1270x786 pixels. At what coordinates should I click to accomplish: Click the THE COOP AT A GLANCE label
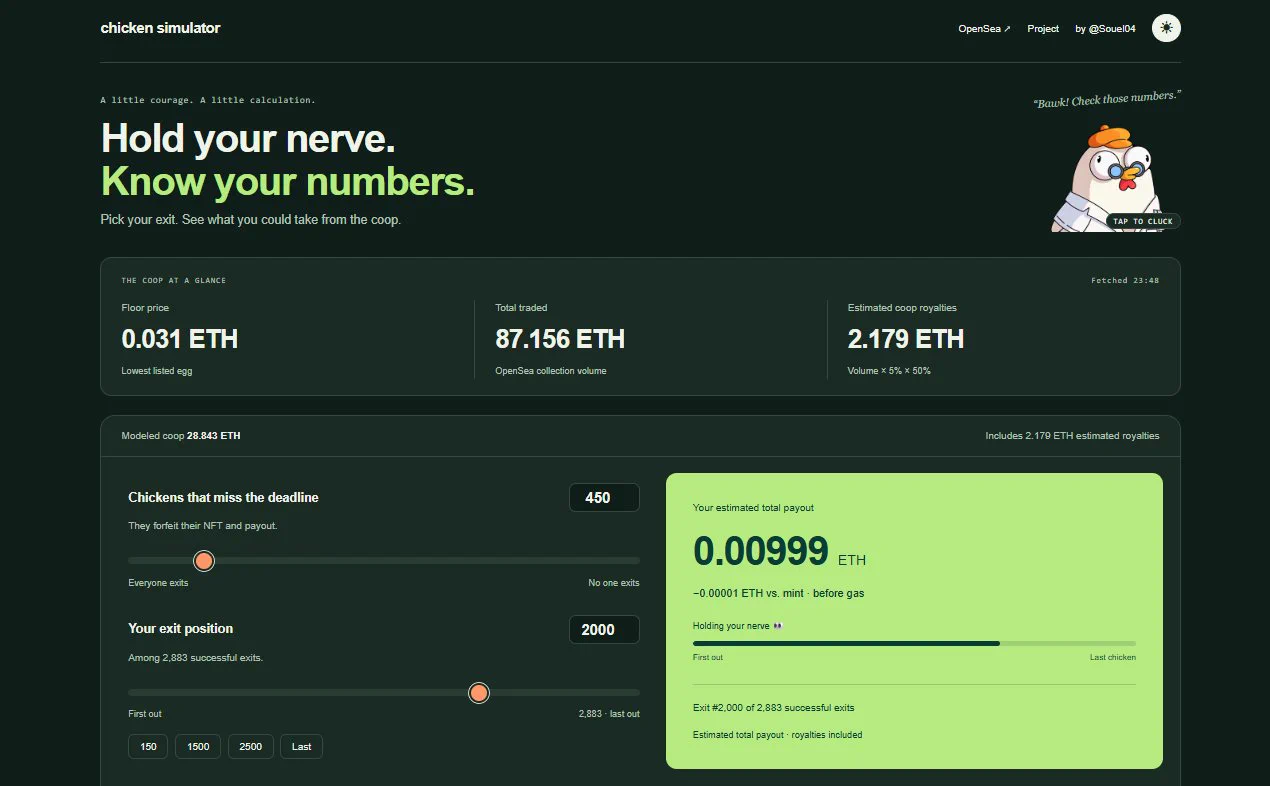pos(174,281)
